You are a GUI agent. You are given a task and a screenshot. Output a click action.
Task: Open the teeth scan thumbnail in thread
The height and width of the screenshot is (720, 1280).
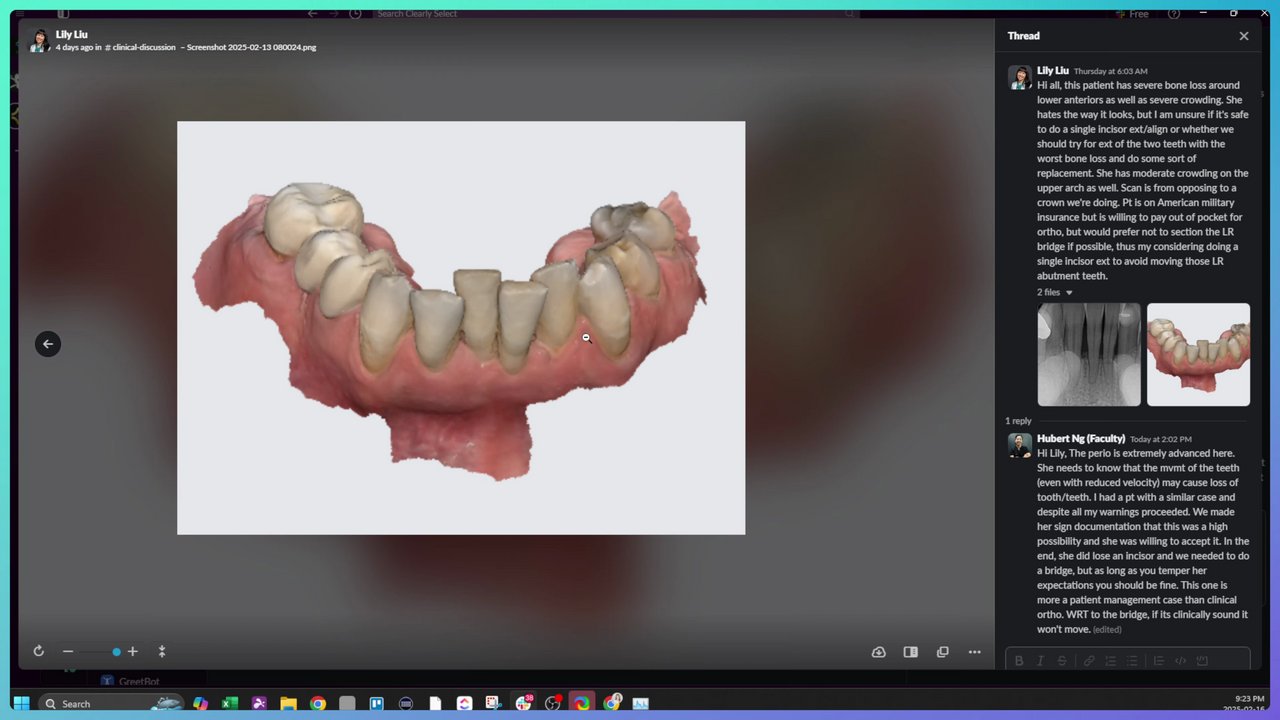(1198, 355)
